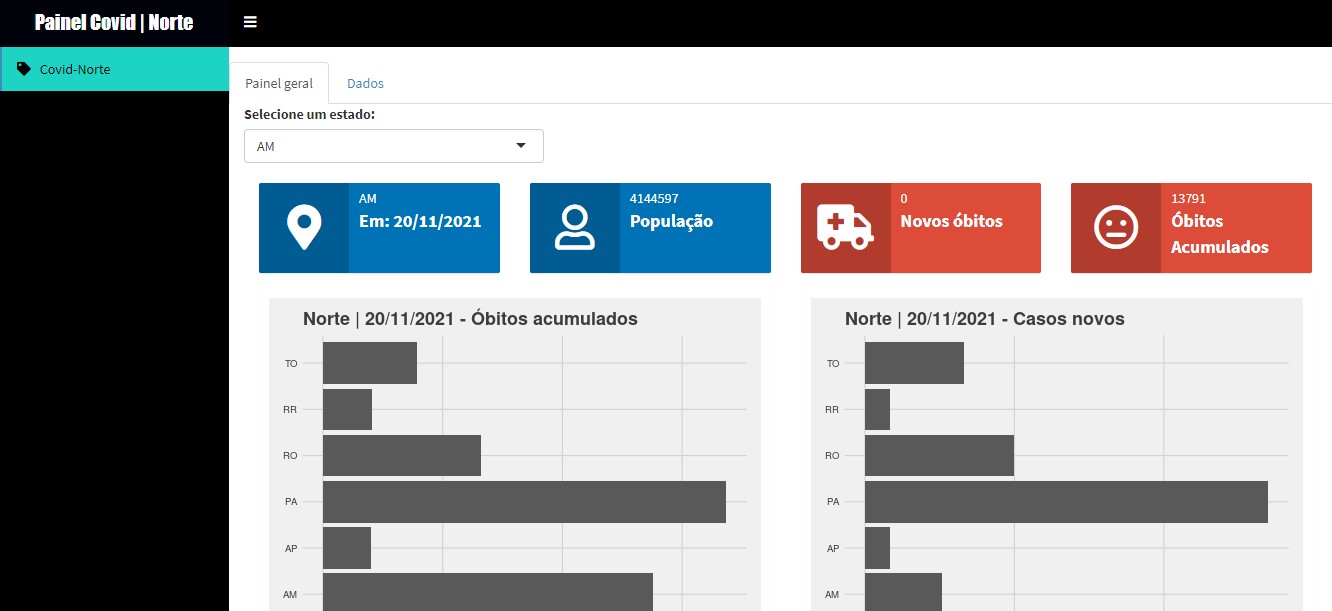Image resolution: width=1332 pixels, height=611 pixels.
Task: Click the neutral face icon for Óbitos Acumulados
Action: (x=1115, y=228)
